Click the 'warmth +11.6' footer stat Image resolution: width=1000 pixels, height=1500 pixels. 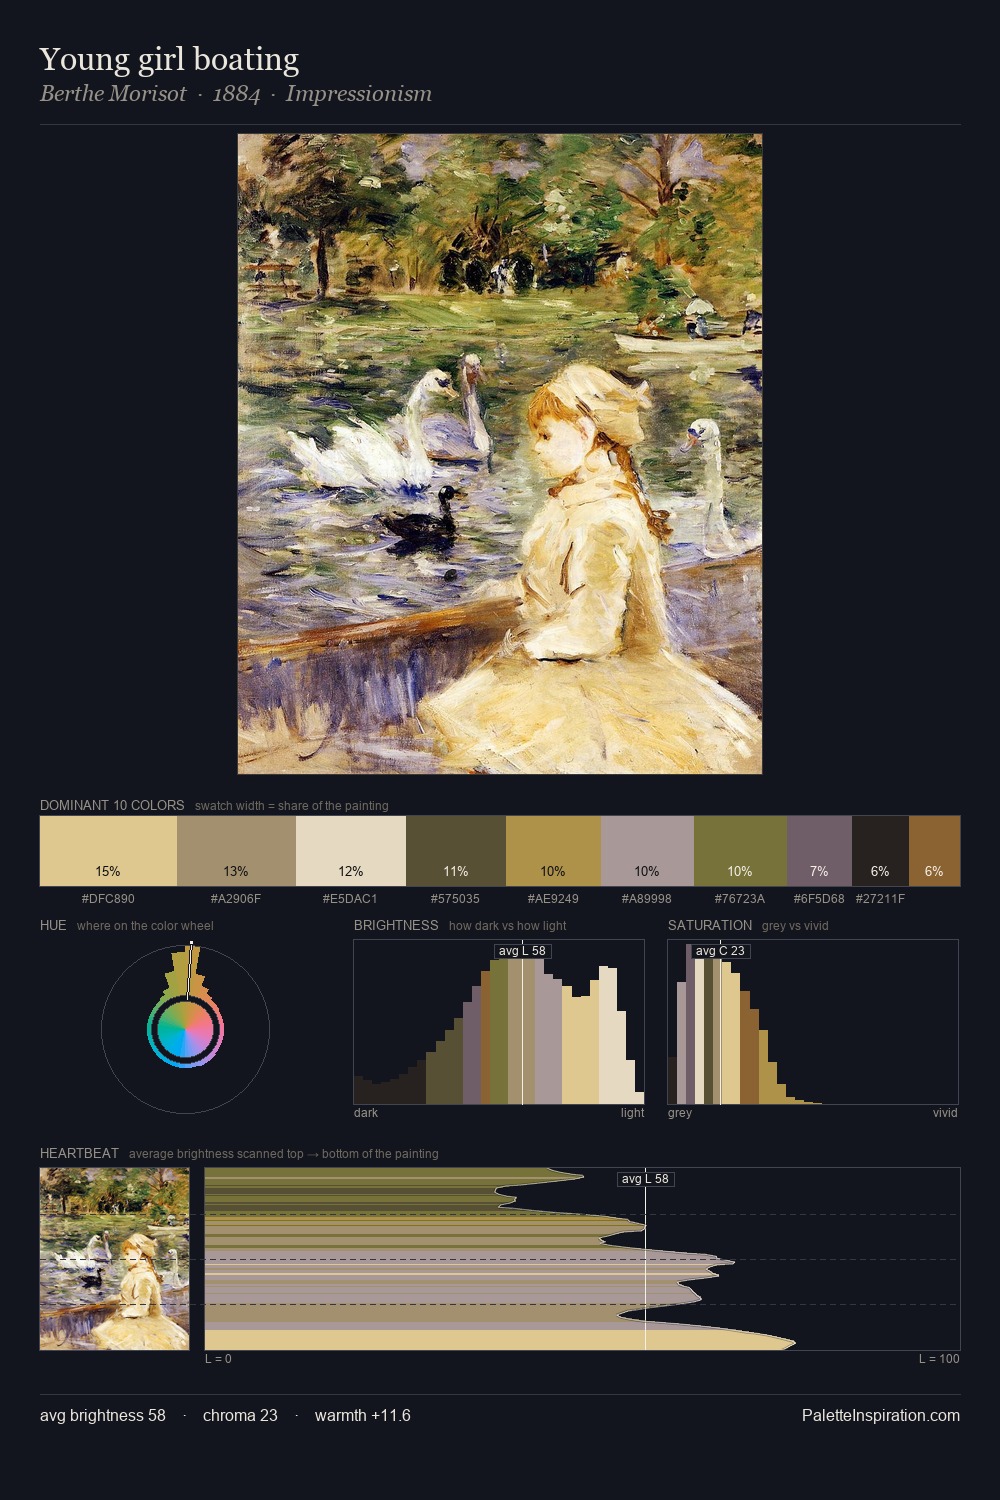(x=363, y=1415)
